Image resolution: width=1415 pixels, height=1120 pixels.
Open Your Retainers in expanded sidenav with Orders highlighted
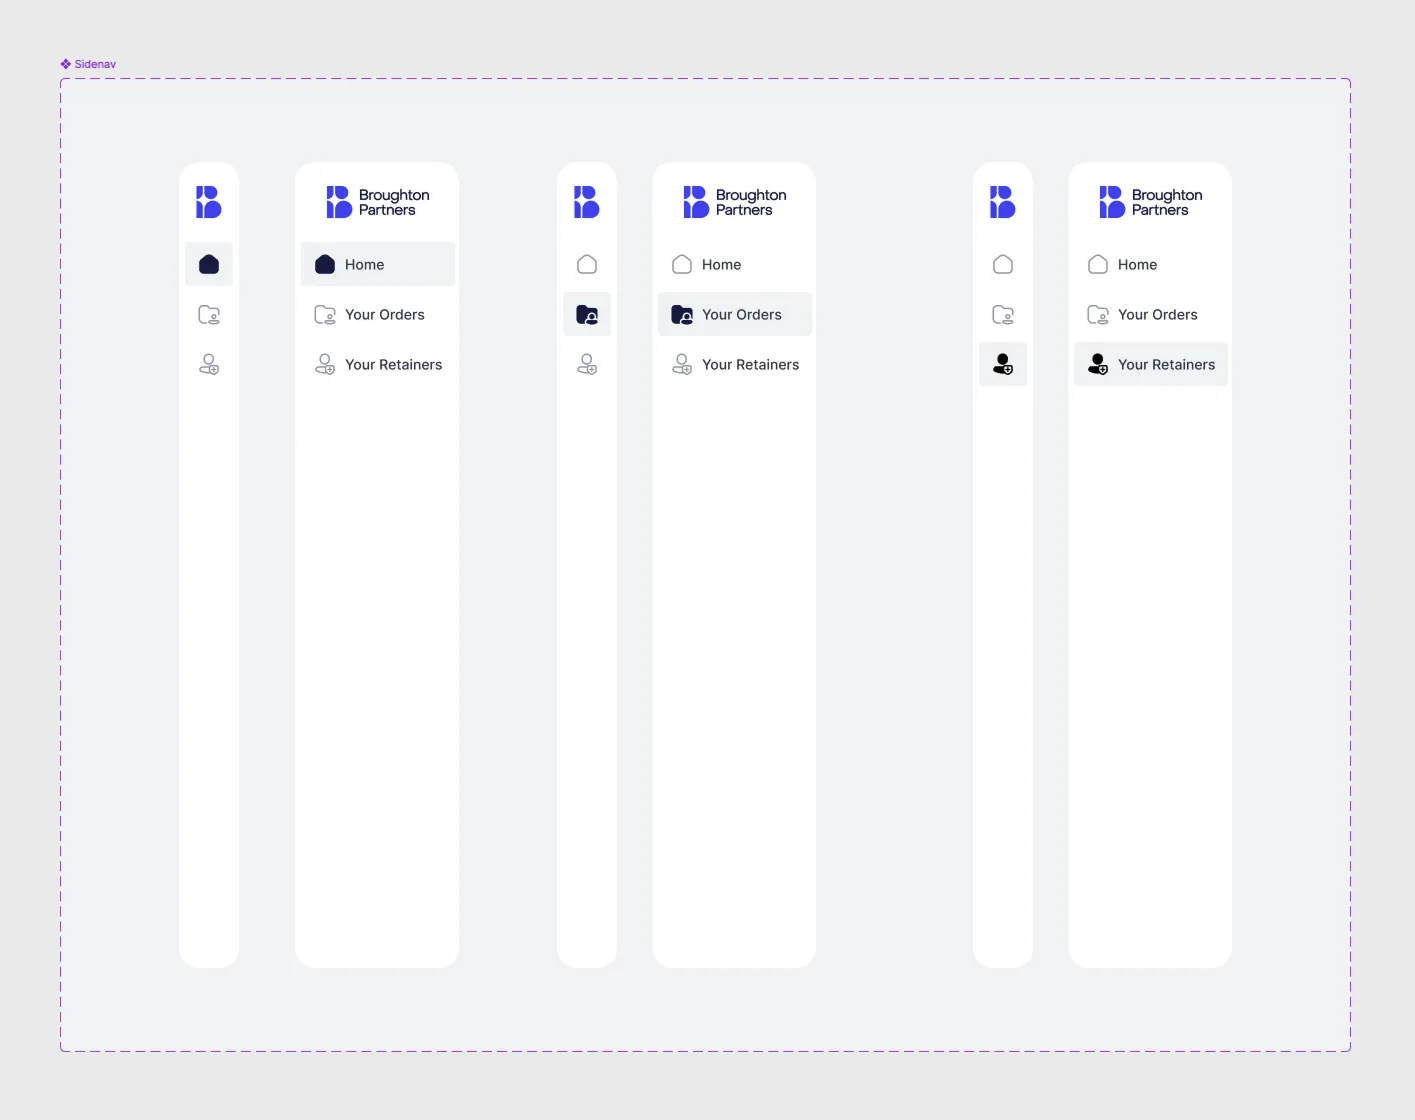pos(735,364)
